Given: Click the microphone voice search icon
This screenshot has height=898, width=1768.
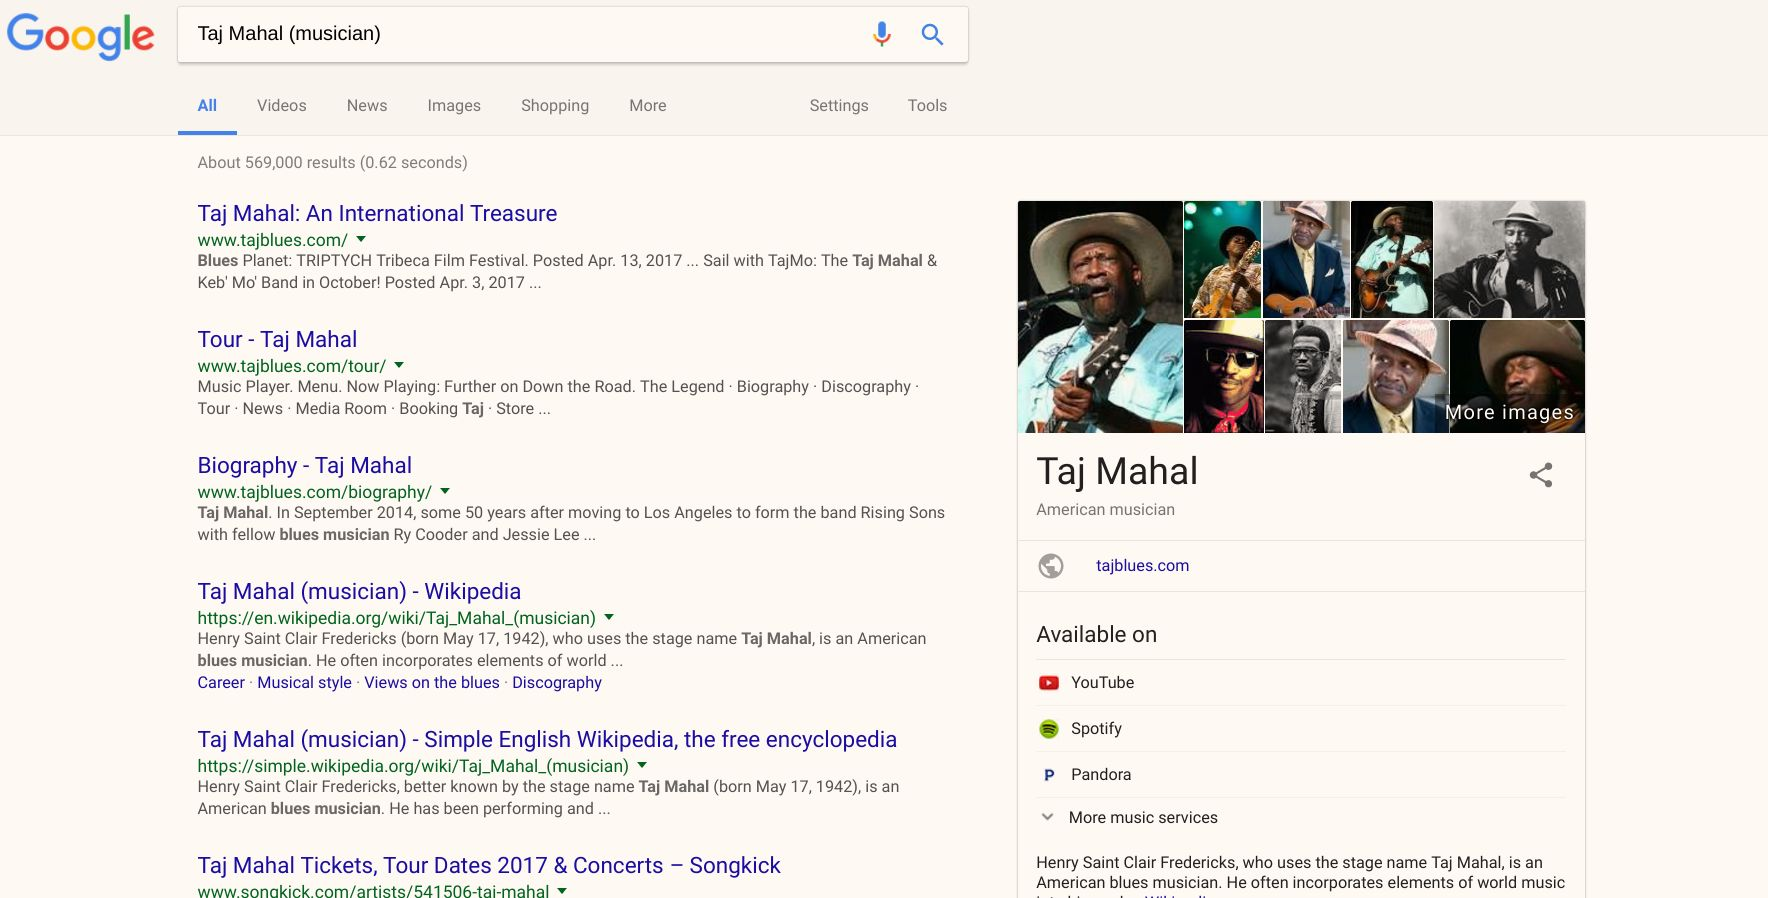Looking at the screenshot, I should (881, 34).
